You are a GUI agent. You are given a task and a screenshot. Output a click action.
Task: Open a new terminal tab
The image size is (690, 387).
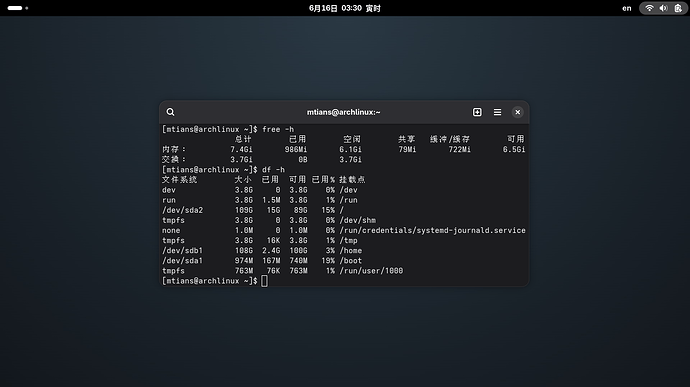pos(477,112)
